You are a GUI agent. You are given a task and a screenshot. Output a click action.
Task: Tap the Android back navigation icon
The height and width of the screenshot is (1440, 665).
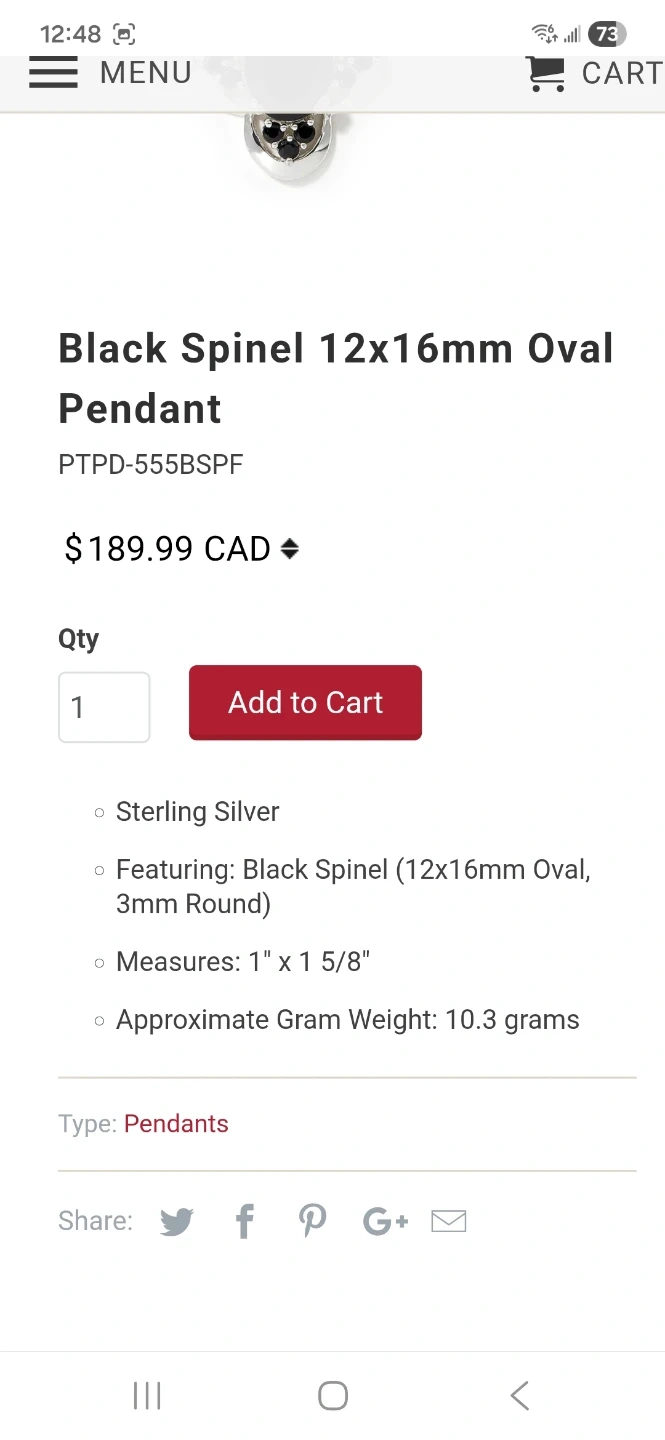tap(519, 1395)
